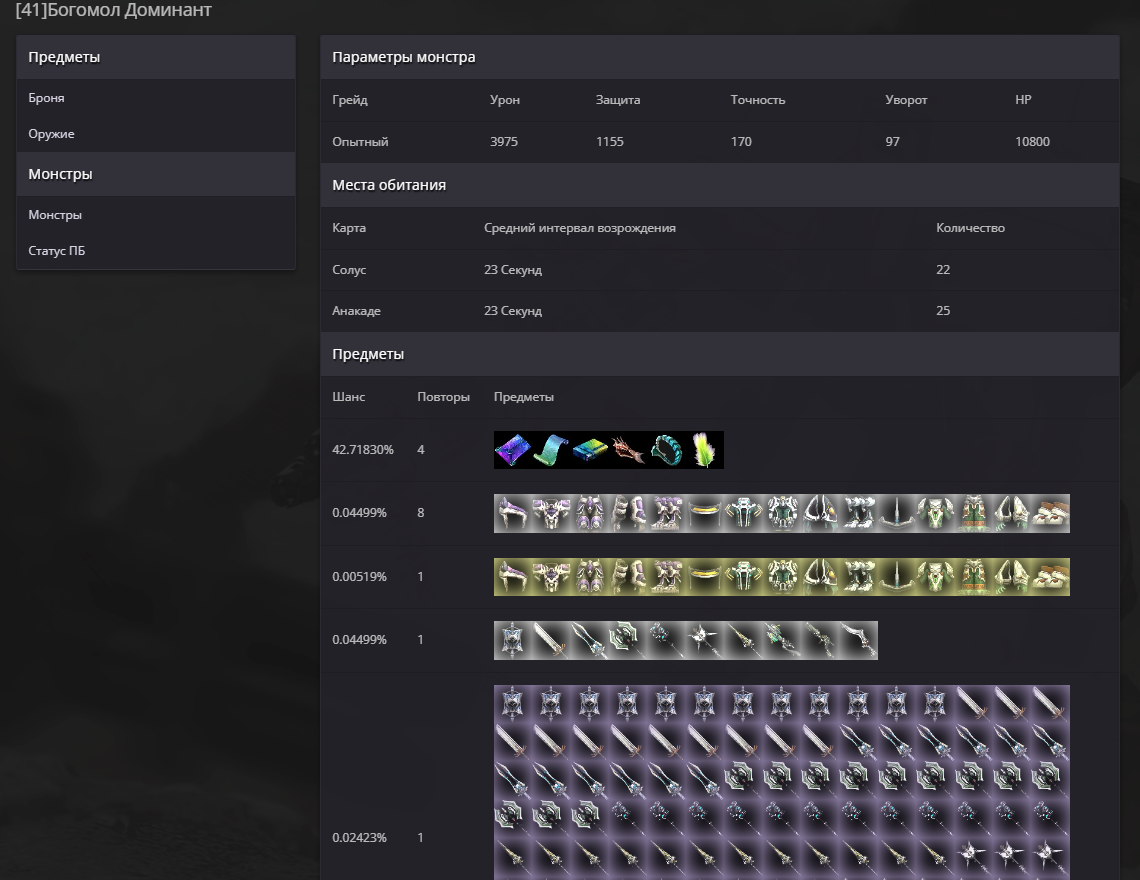
Task: Open the red claw item icon
Action: click(628, 450)
